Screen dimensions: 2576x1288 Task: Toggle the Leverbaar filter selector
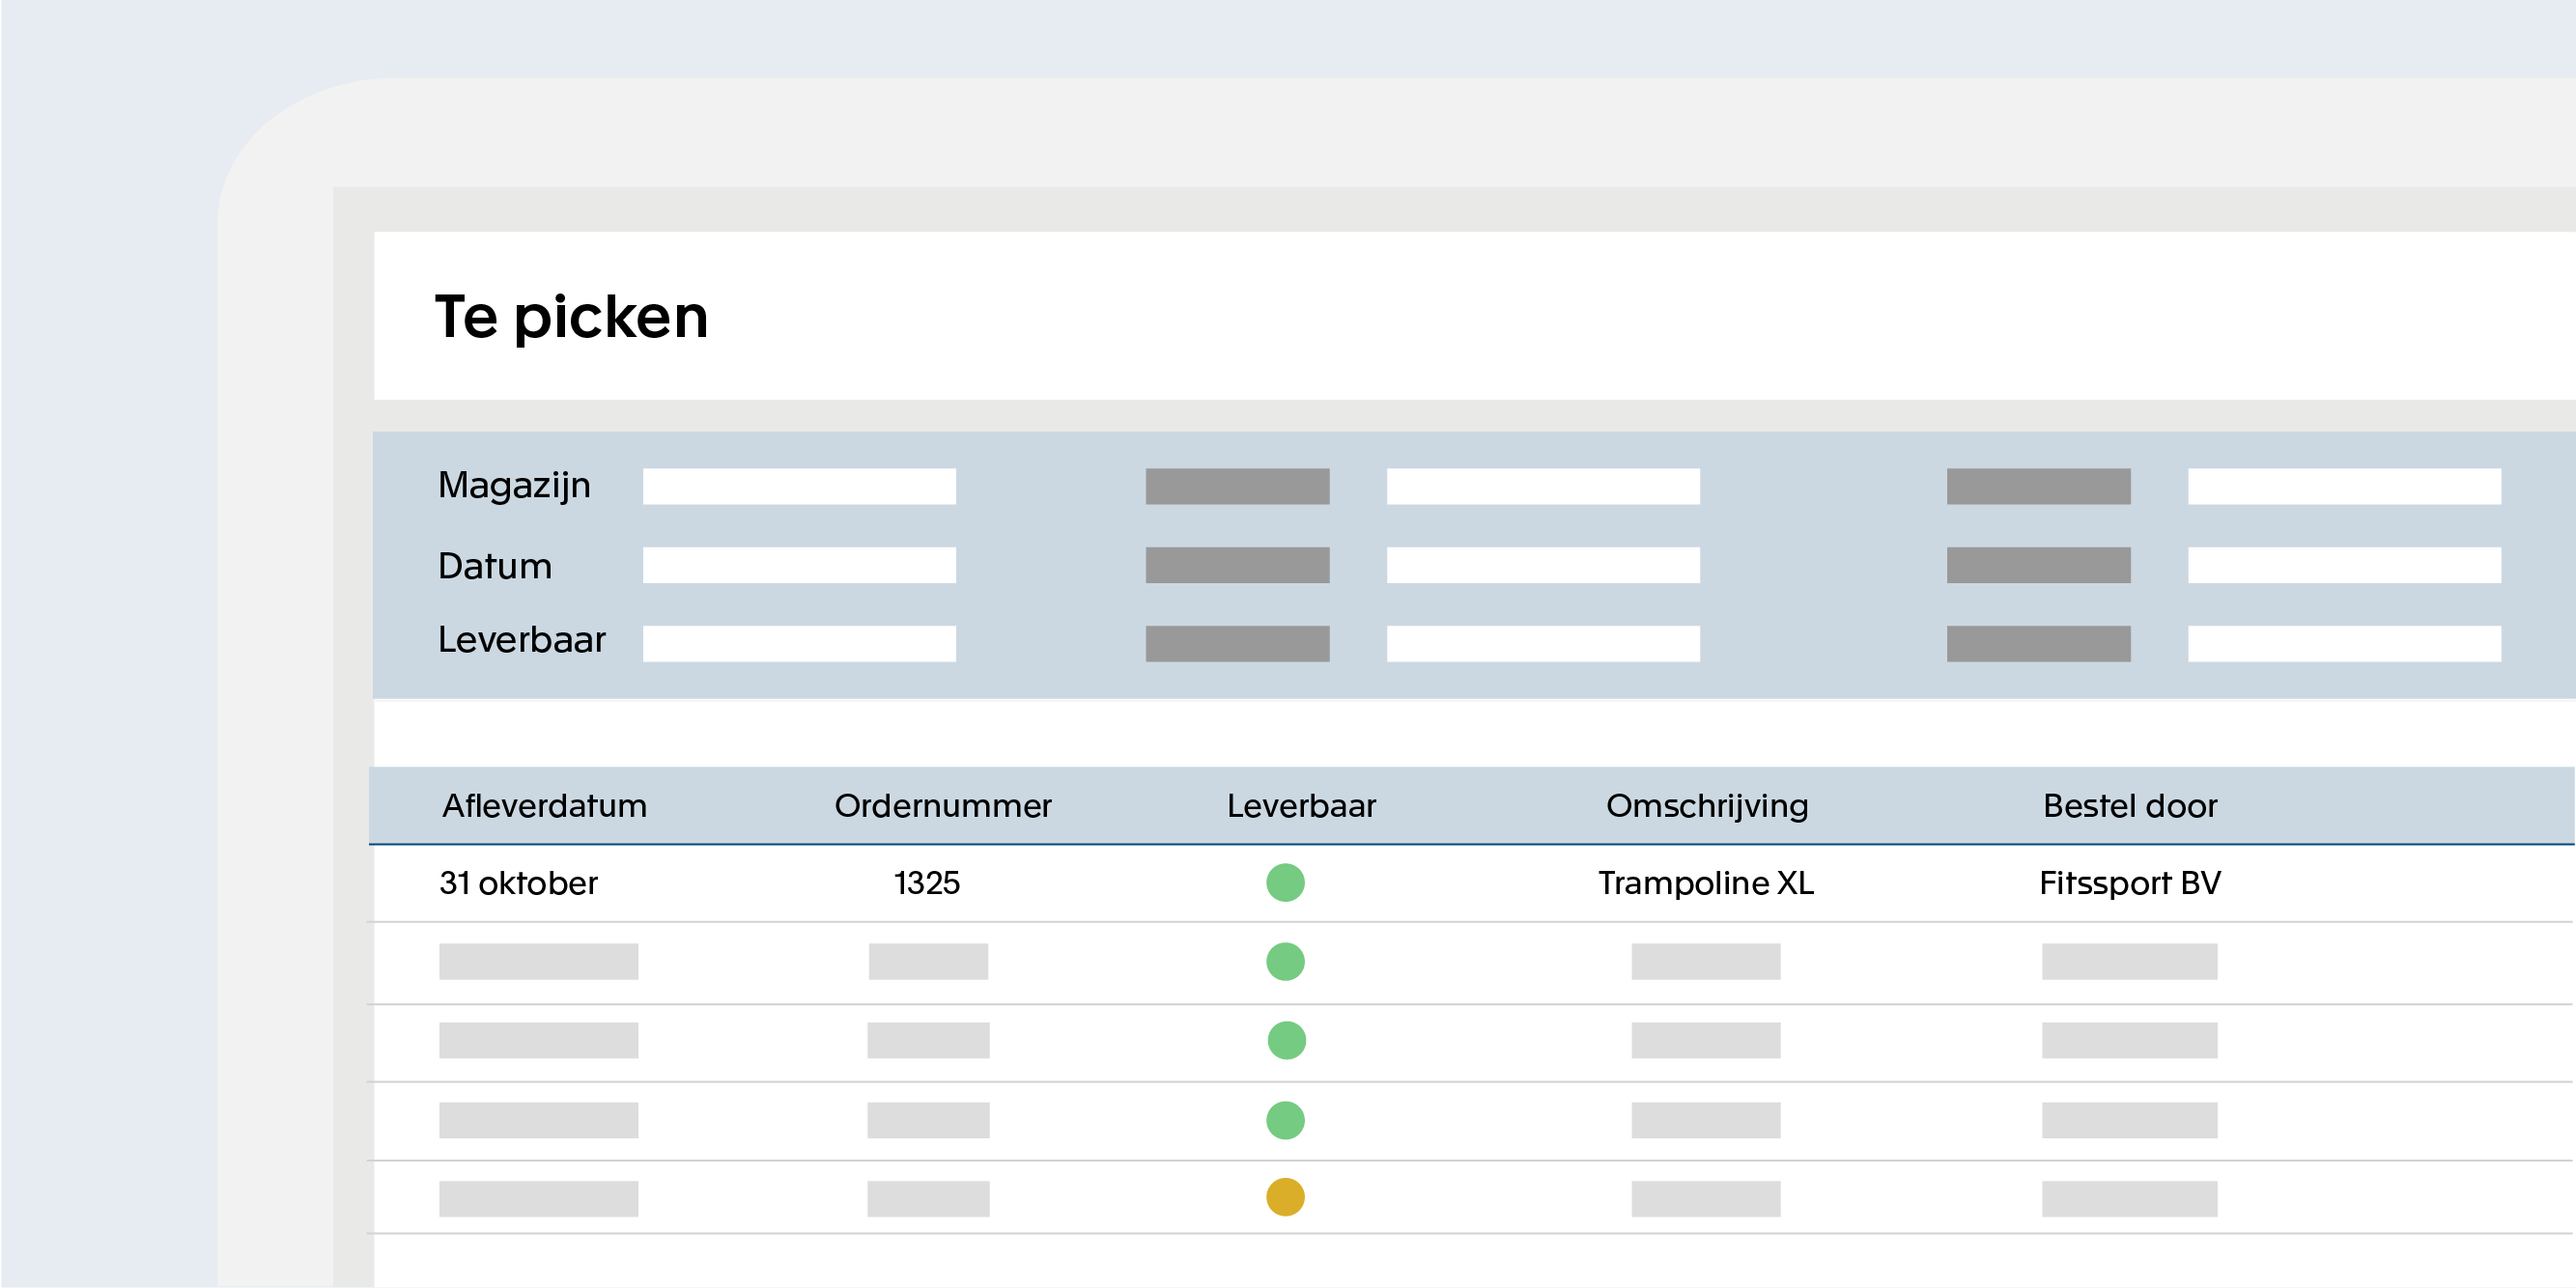click(1238, 641)
